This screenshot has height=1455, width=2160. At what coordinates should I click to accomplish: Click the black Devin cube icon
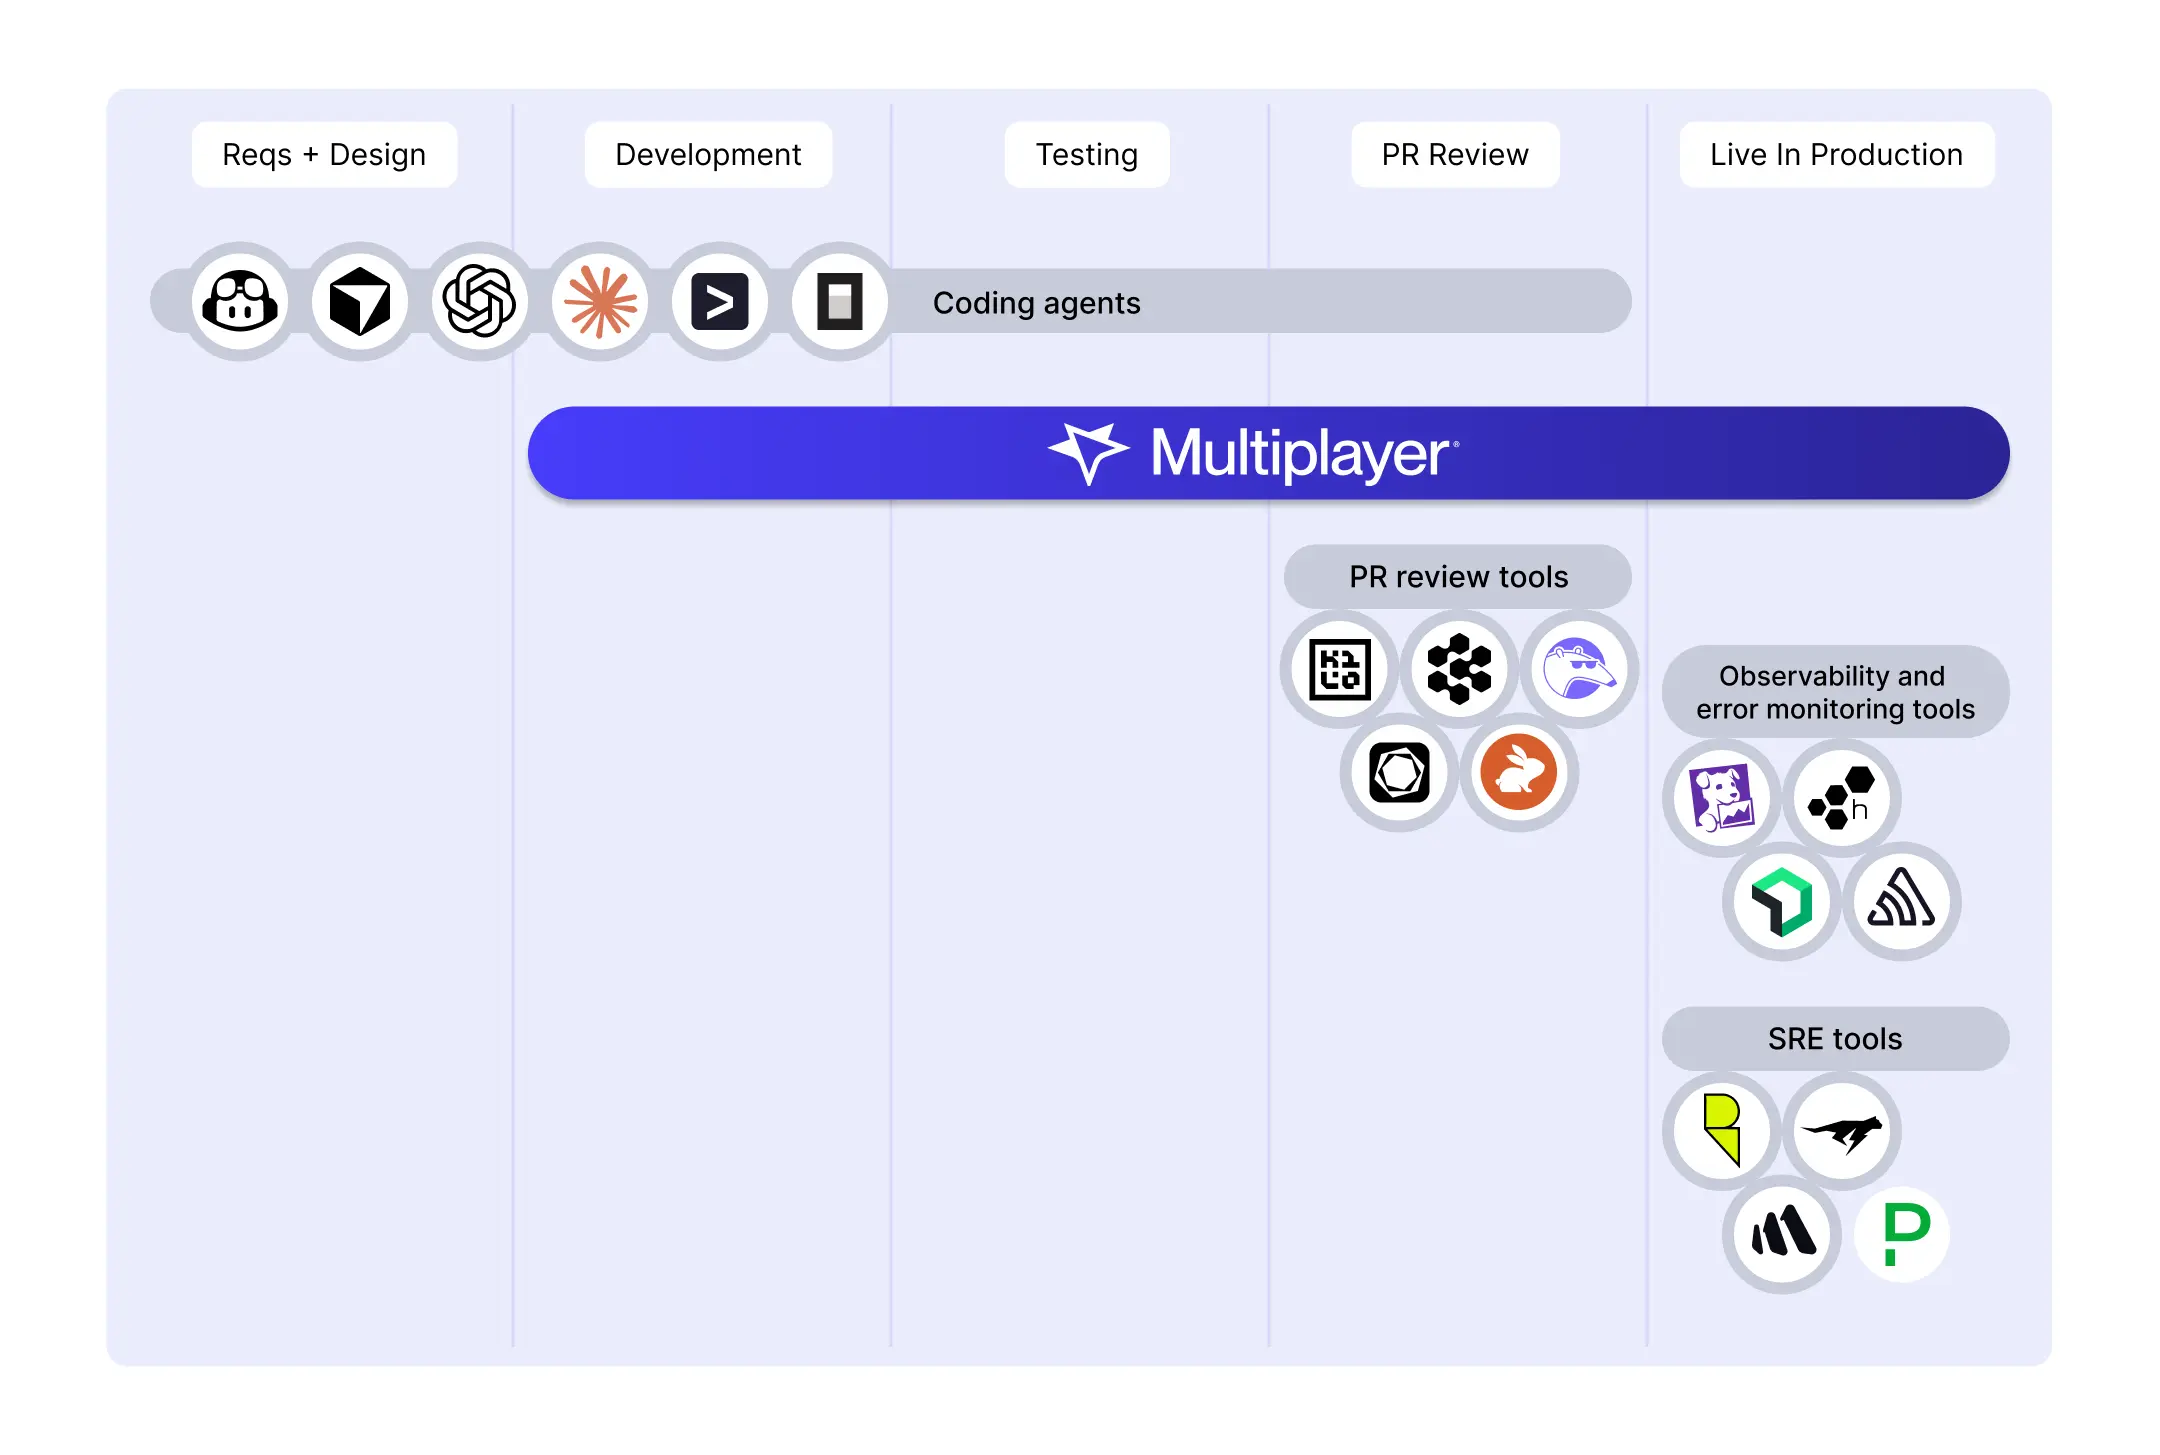coord(360,302)
